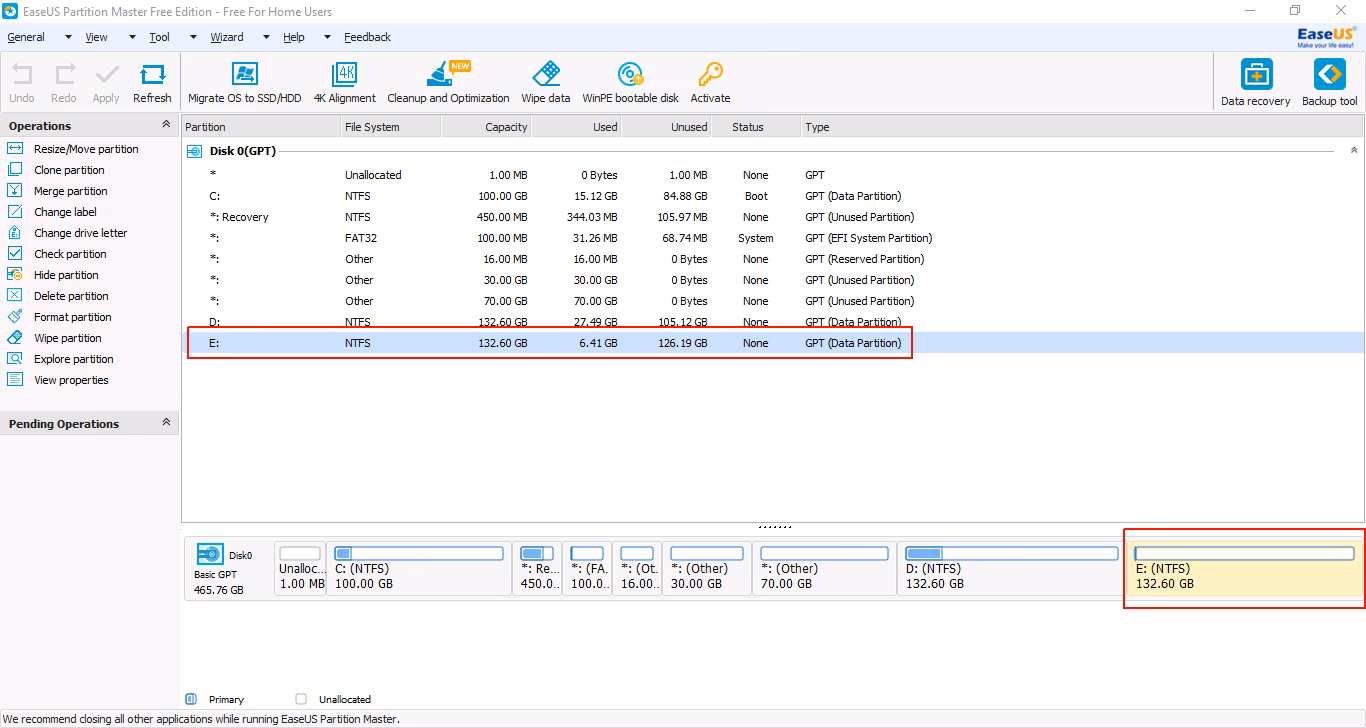Click the Undo toolbar icon

(22, 75)
